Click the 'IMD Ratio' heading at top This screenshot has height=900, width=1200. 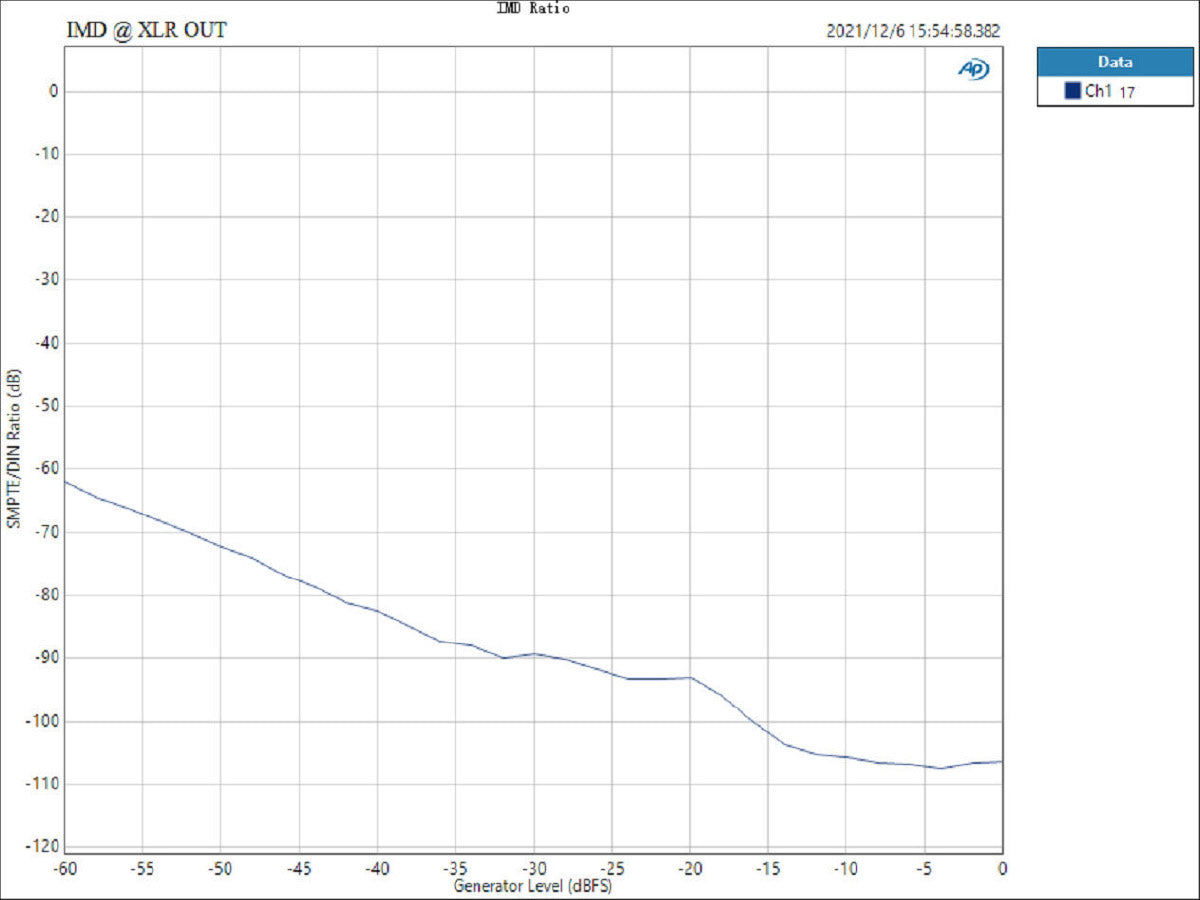tap(533, 8)
